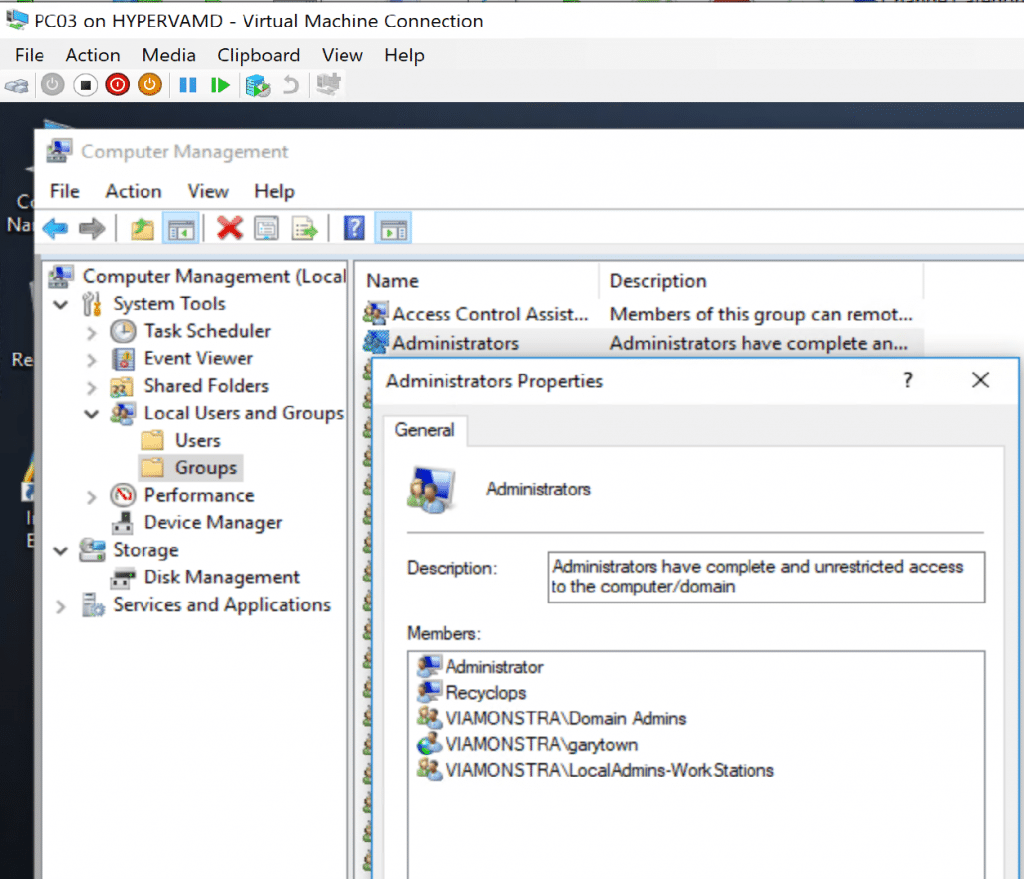The height and width of the screenshot is (879, 1024).
Task: Create a checkpoint of the VM
Action: tap(256, 85)
